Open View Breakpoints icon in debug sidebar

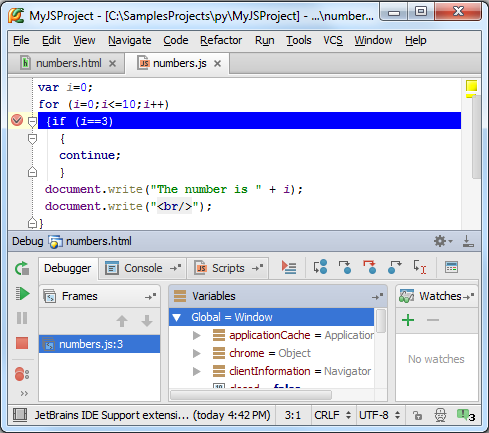coord(22,374)
